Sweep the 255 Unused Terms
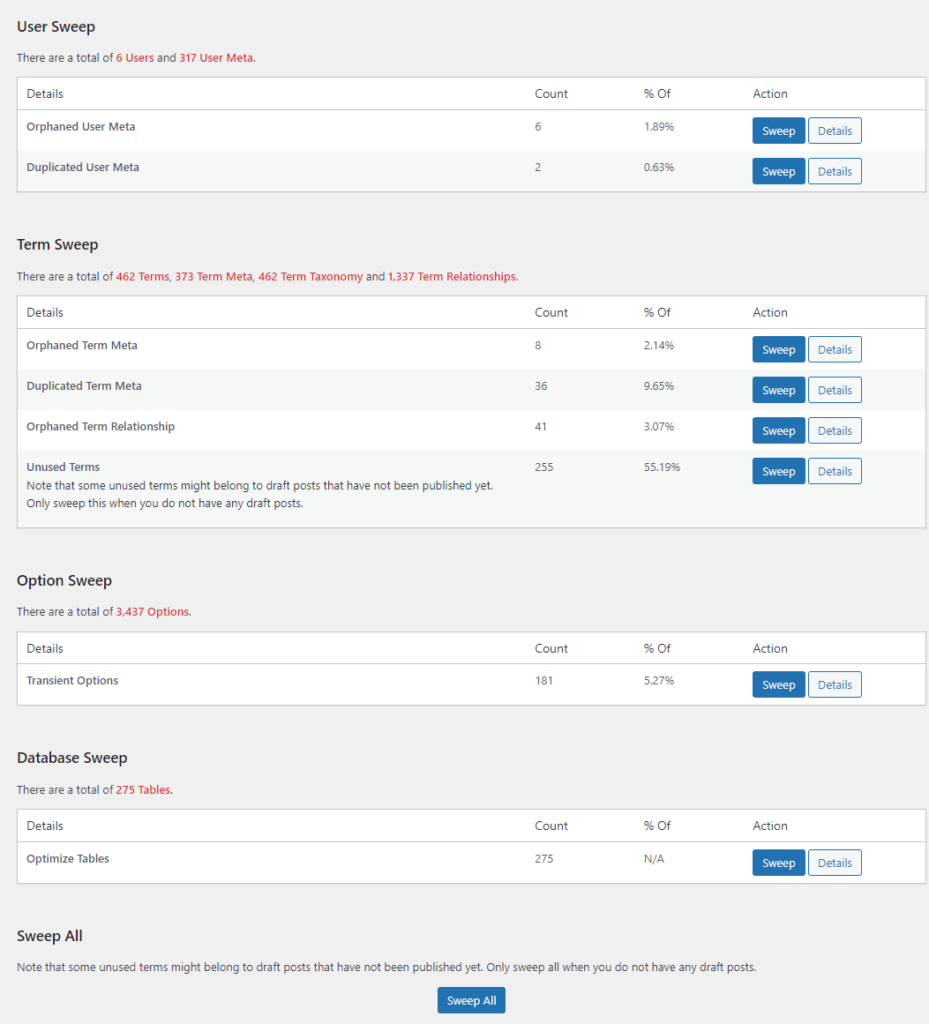The image size is (929, 1024). pos(778,470)
